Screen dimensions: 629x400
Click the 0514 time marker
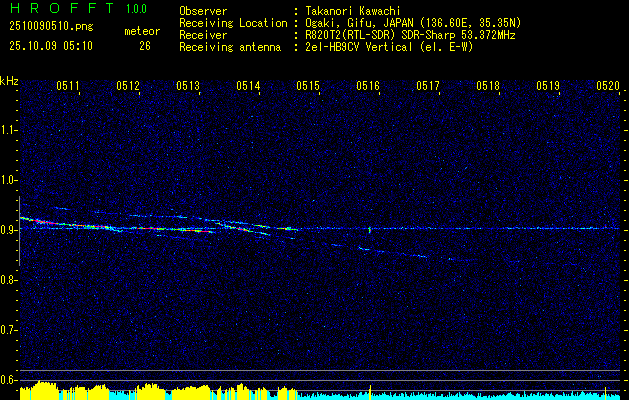(248, 85)
